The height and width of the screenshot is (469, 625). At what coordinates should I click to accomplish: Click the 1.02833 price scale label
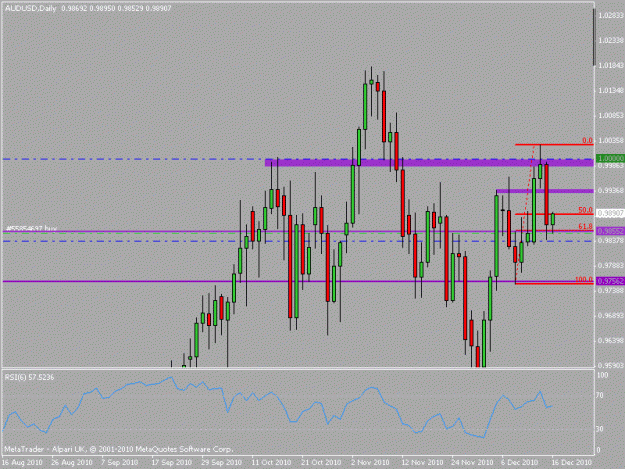pyautogui.click(x=611, y=15)
